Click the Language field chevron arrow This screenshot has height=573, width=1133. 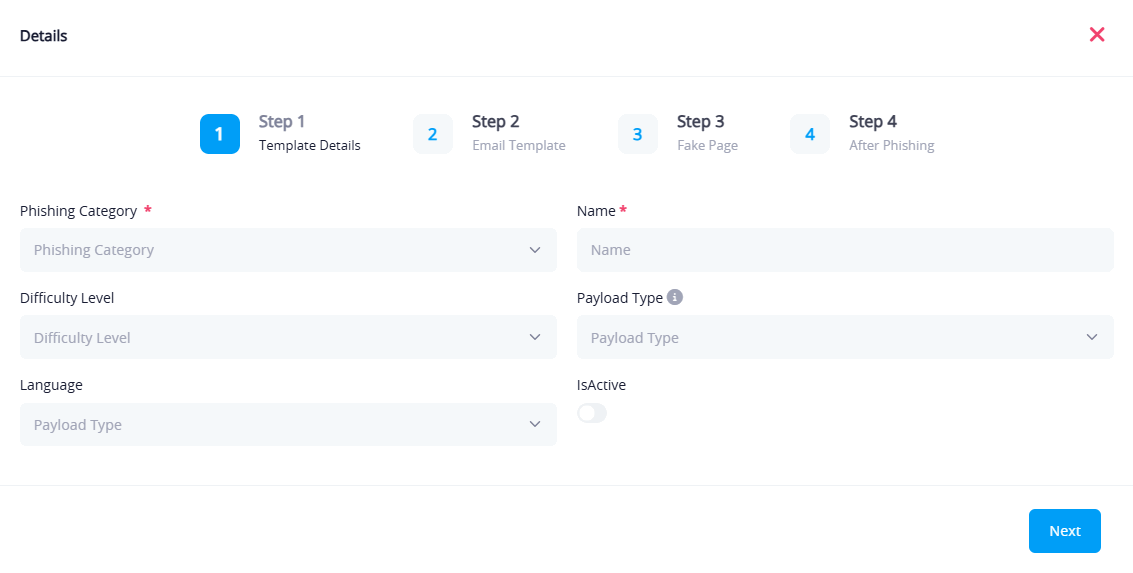(535, 425)
